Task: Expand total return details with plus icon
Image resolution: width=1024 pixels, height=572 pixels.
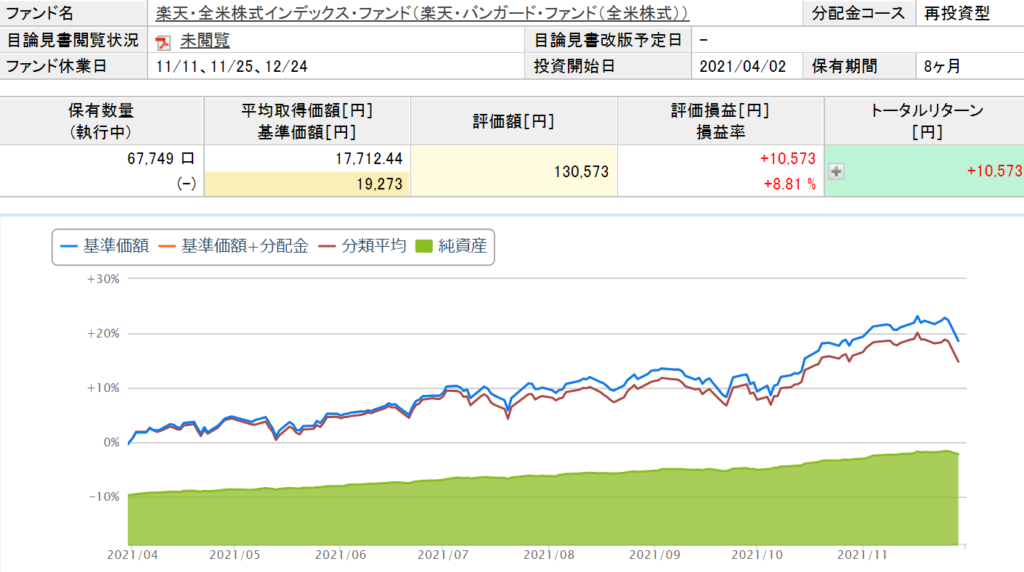Action: (x=836, y=171)
